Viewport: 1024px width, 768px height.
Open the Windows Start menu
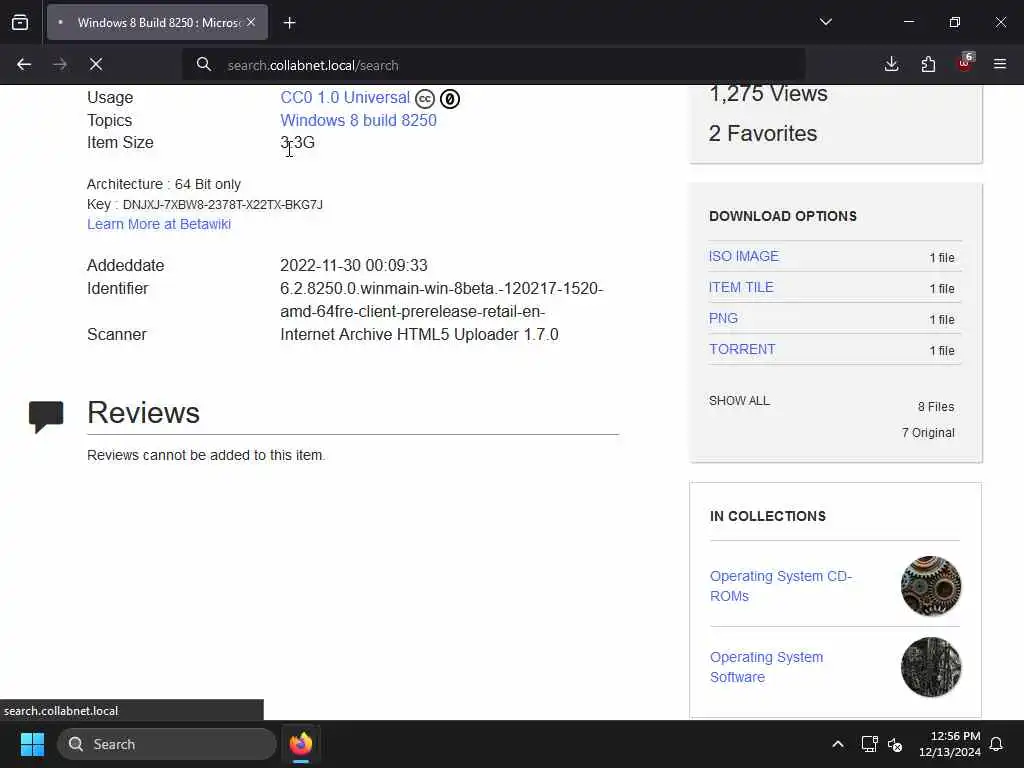click(32, 744)
